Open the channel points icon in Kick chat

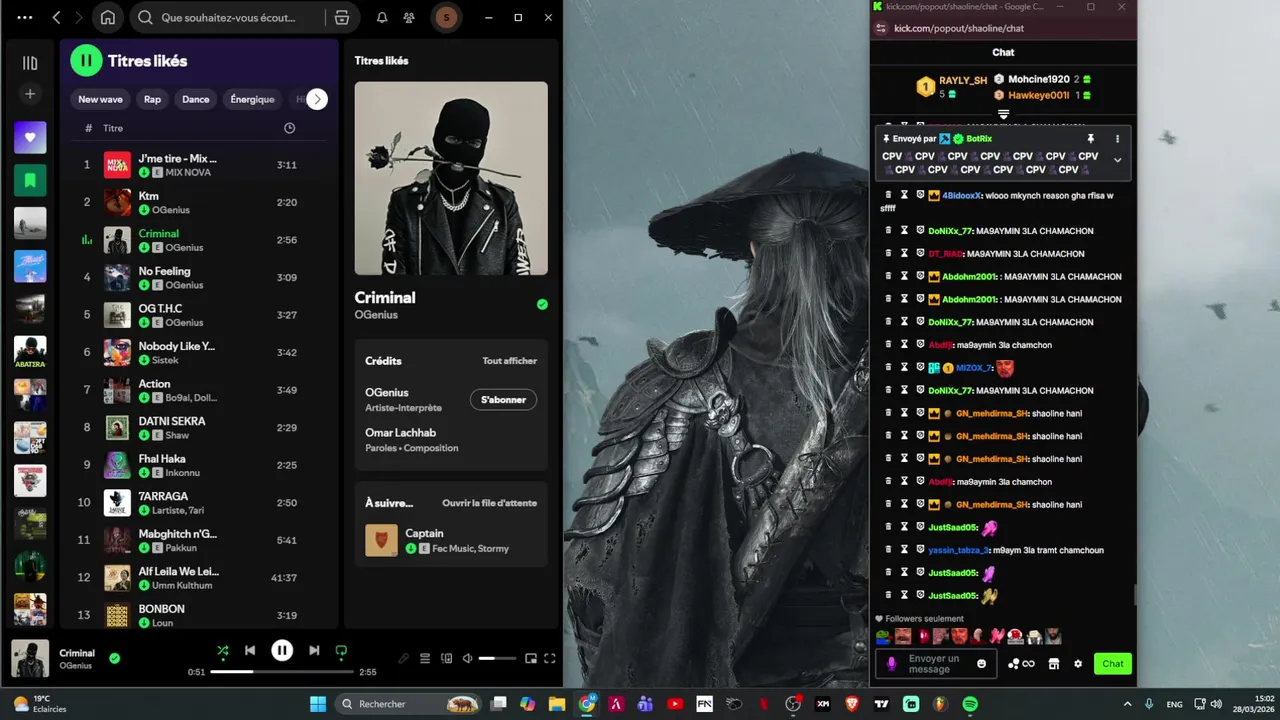coord(1021,664)
